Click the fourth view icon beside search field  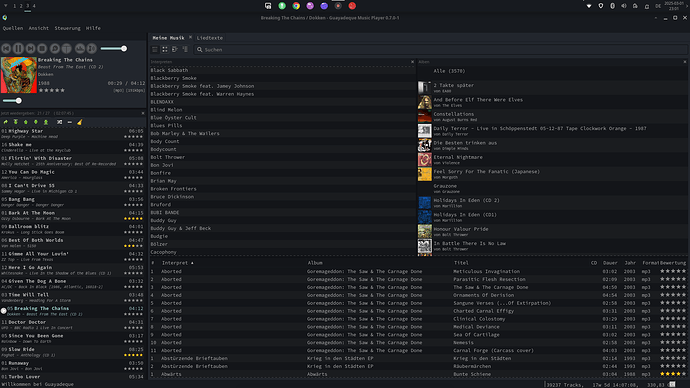(x=185, y=49)
